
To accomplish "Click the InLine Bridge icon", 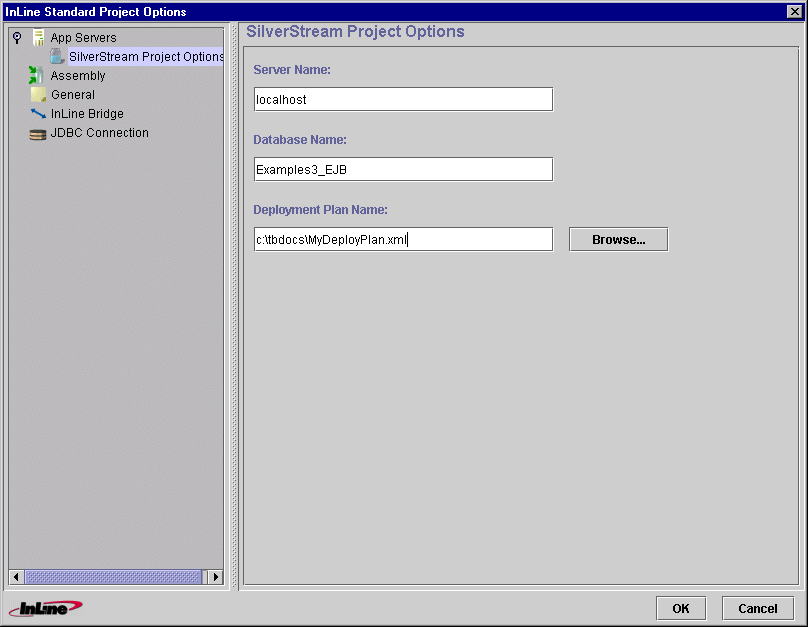I will [38, 113].
